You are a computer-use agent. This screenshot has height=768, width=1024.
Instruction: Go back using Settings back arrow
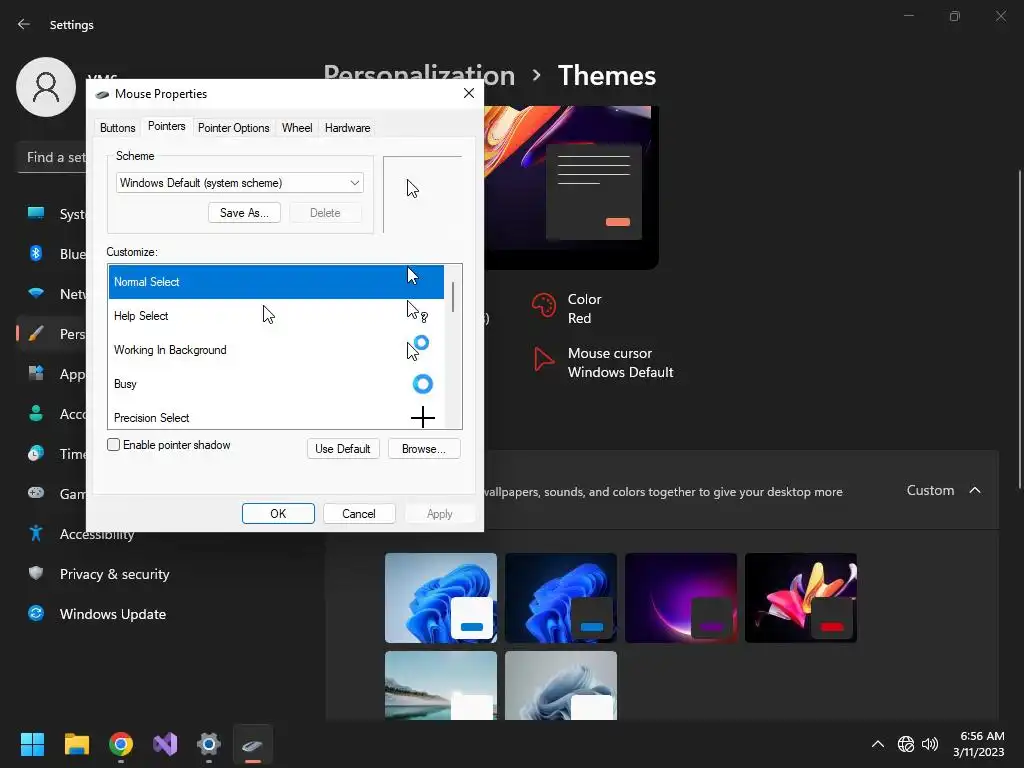[x=24, y=24]
